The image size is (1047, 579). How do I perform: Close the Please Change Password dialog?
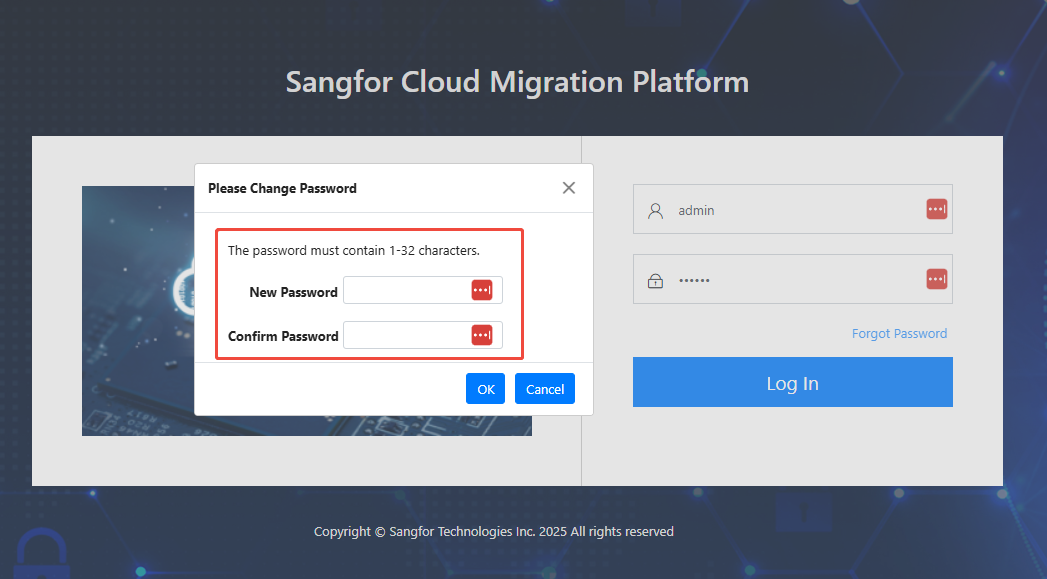[x=569, y=188]
